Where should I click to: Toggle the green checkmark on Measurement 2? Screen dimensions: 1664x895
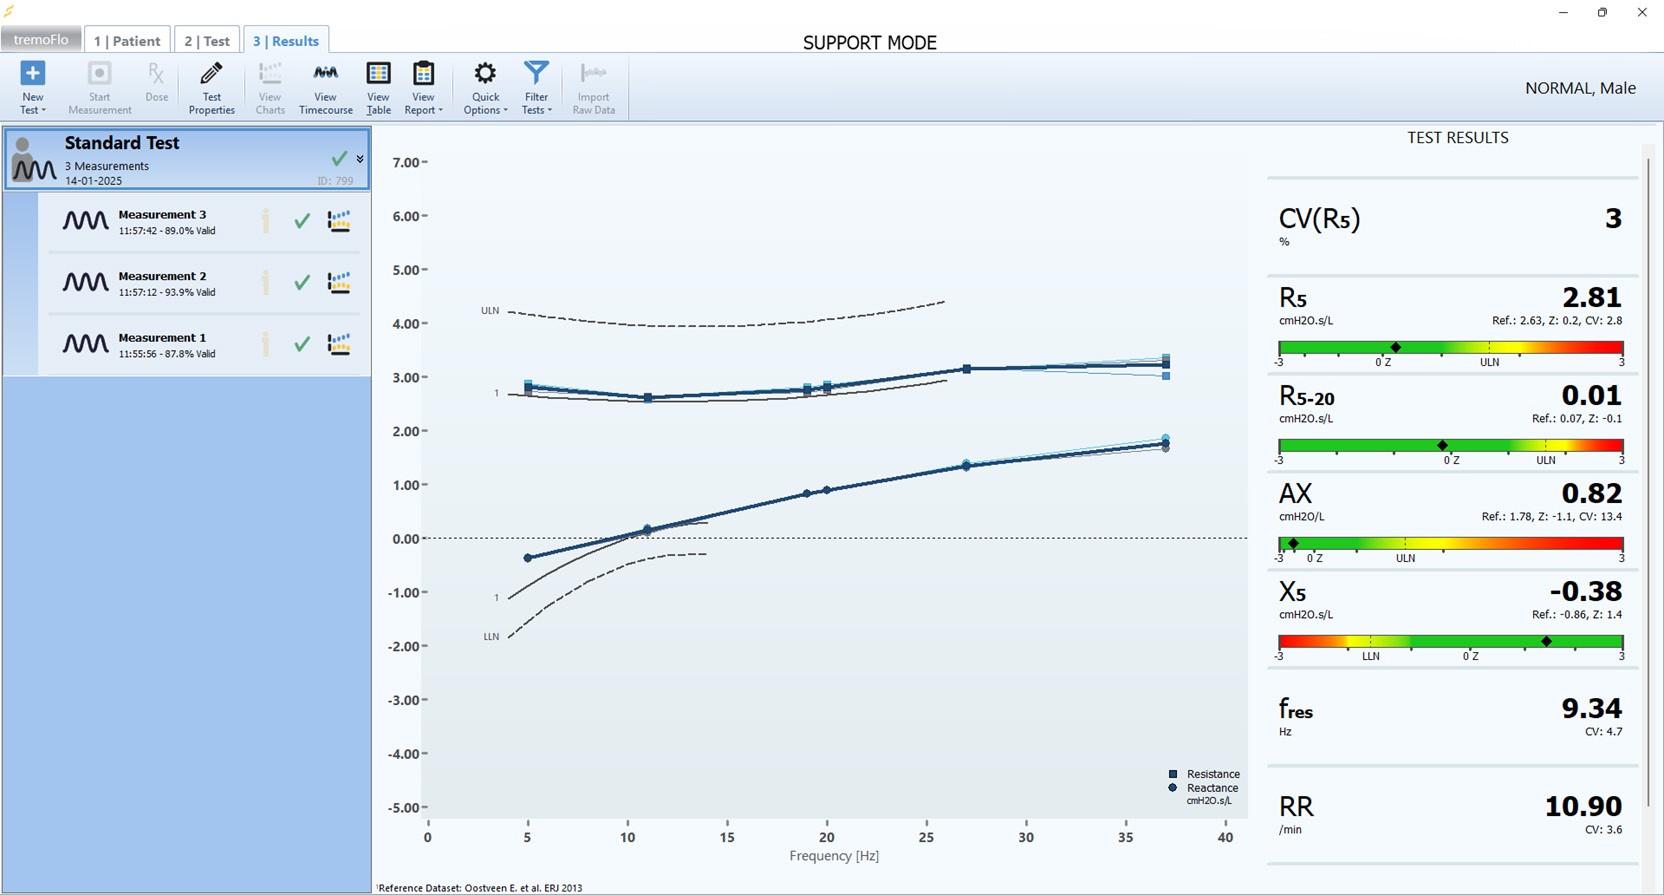[x=302, y=283]
